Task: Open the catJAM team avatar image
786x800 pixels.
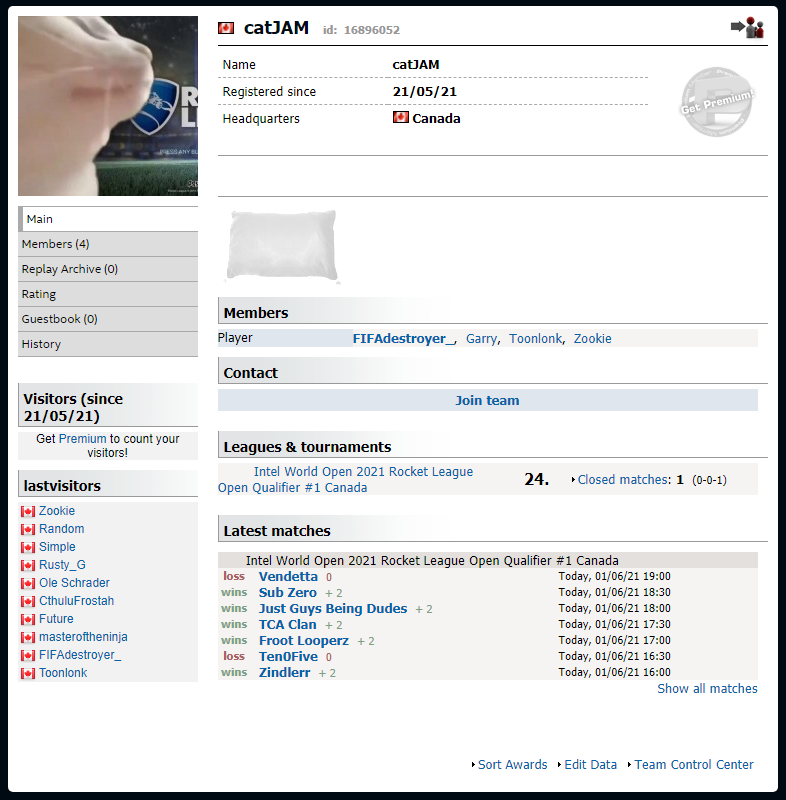Action: [108, 106]
